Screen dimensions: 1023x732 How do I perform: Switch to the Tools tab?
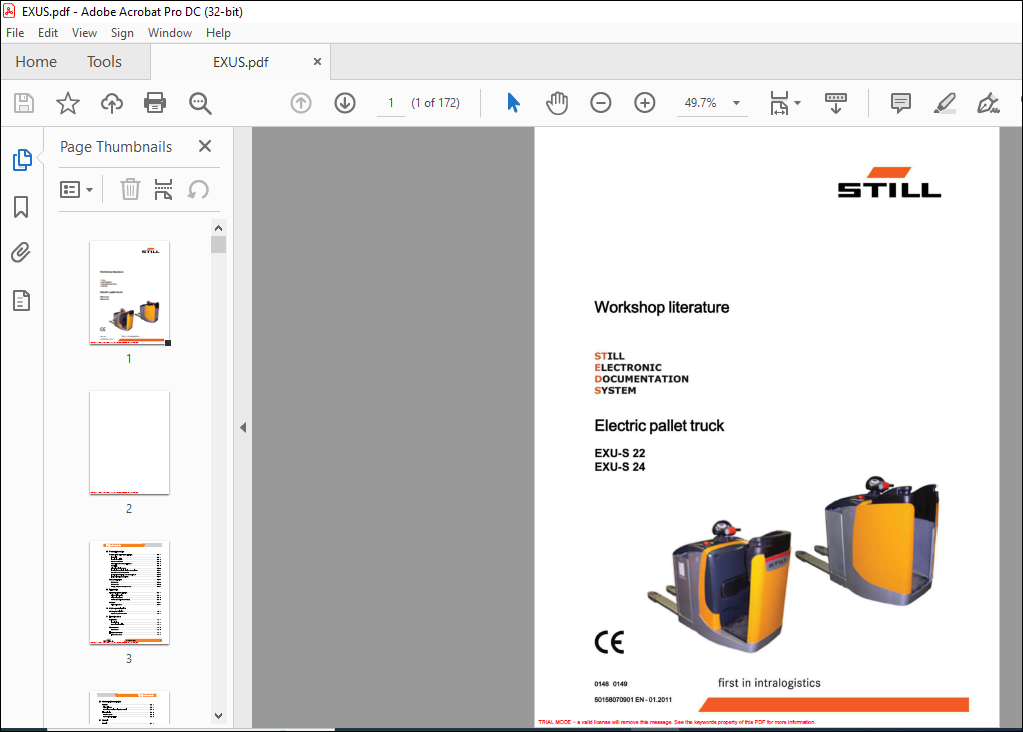[104, 62]
